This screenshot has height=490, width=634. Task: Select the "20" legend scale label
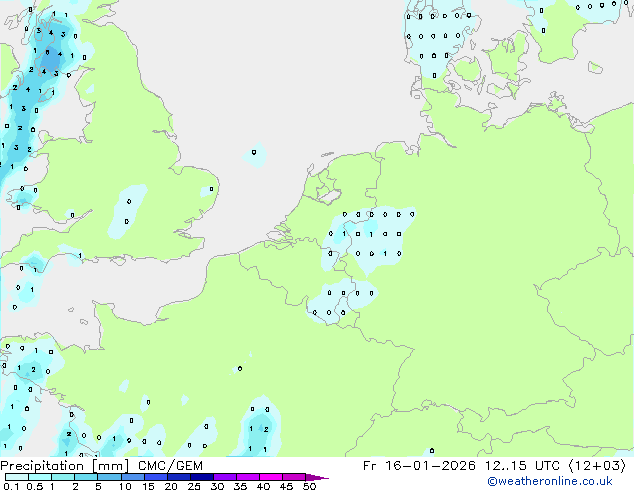coord(171,486)
